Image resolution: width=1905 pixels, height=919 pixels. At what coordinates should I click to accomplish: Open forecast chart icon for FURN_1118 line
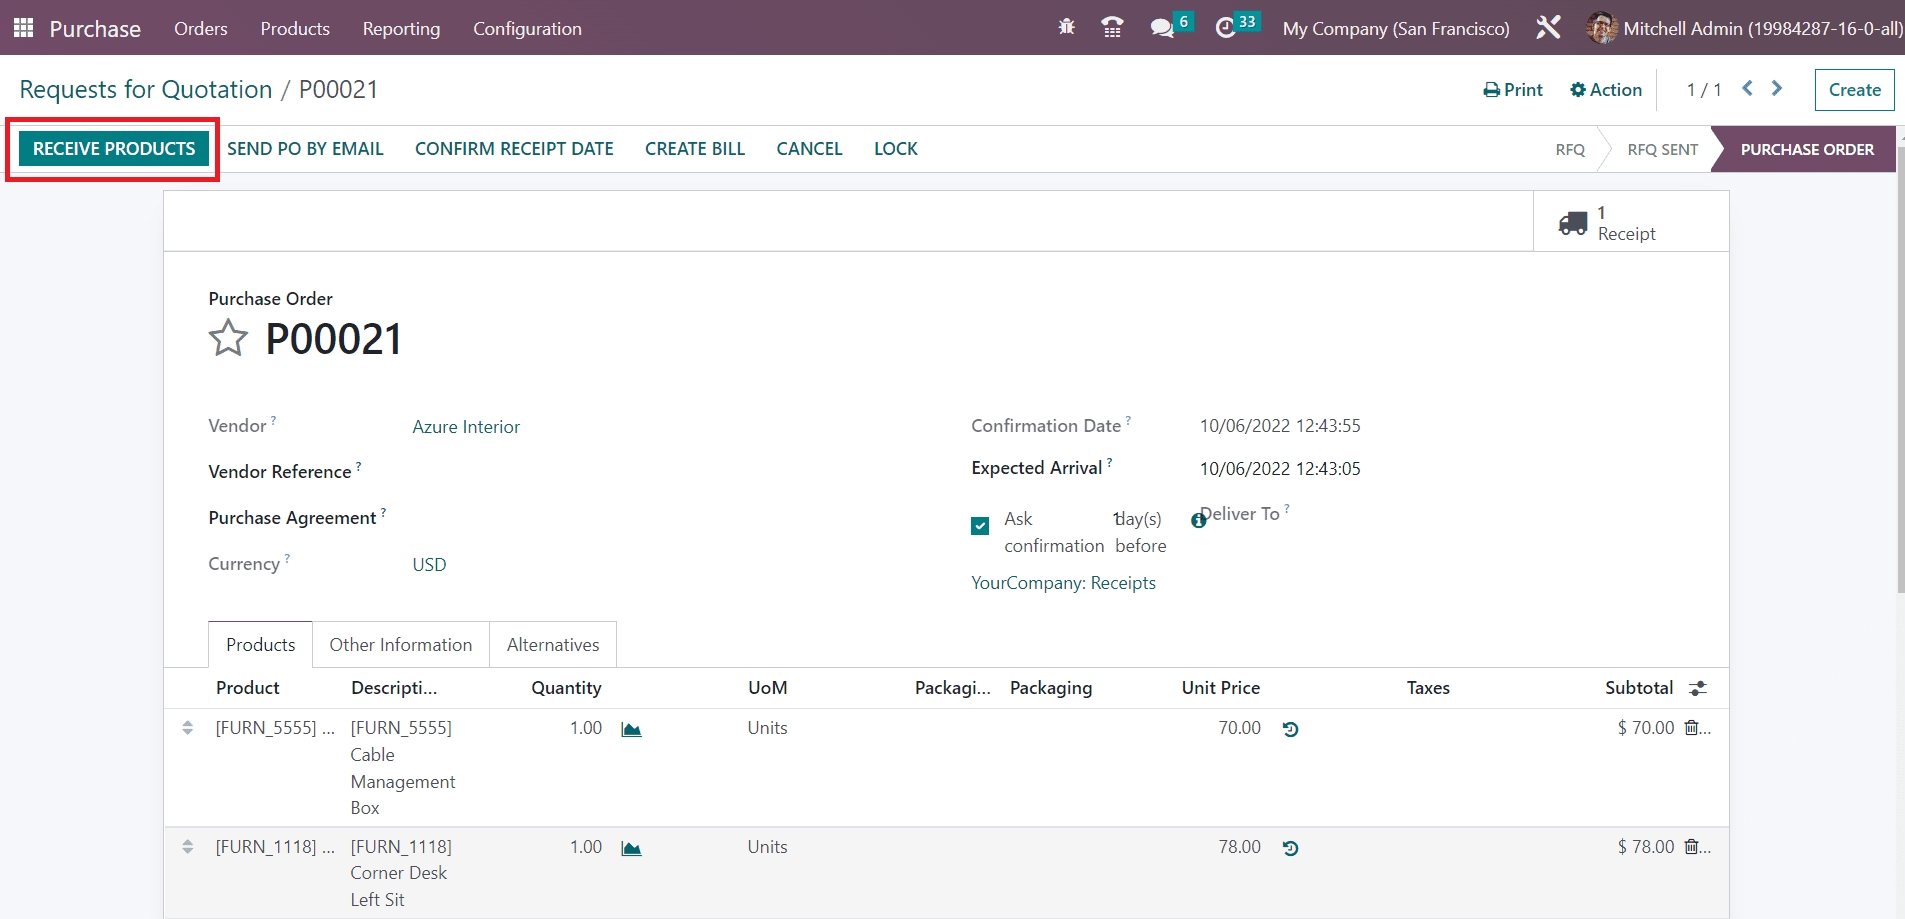tap(631, 849)
